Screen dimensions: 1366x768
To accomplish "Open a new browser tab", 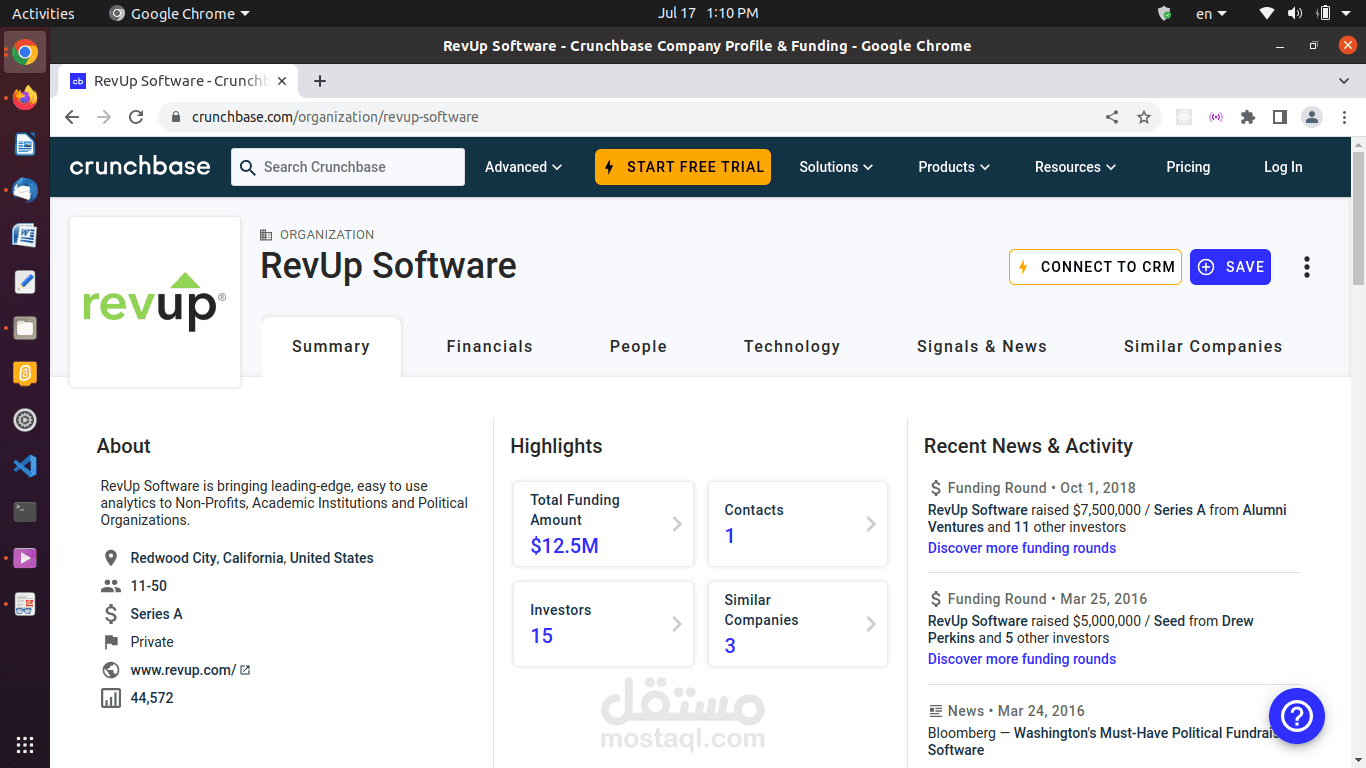I will click(320, 81).
